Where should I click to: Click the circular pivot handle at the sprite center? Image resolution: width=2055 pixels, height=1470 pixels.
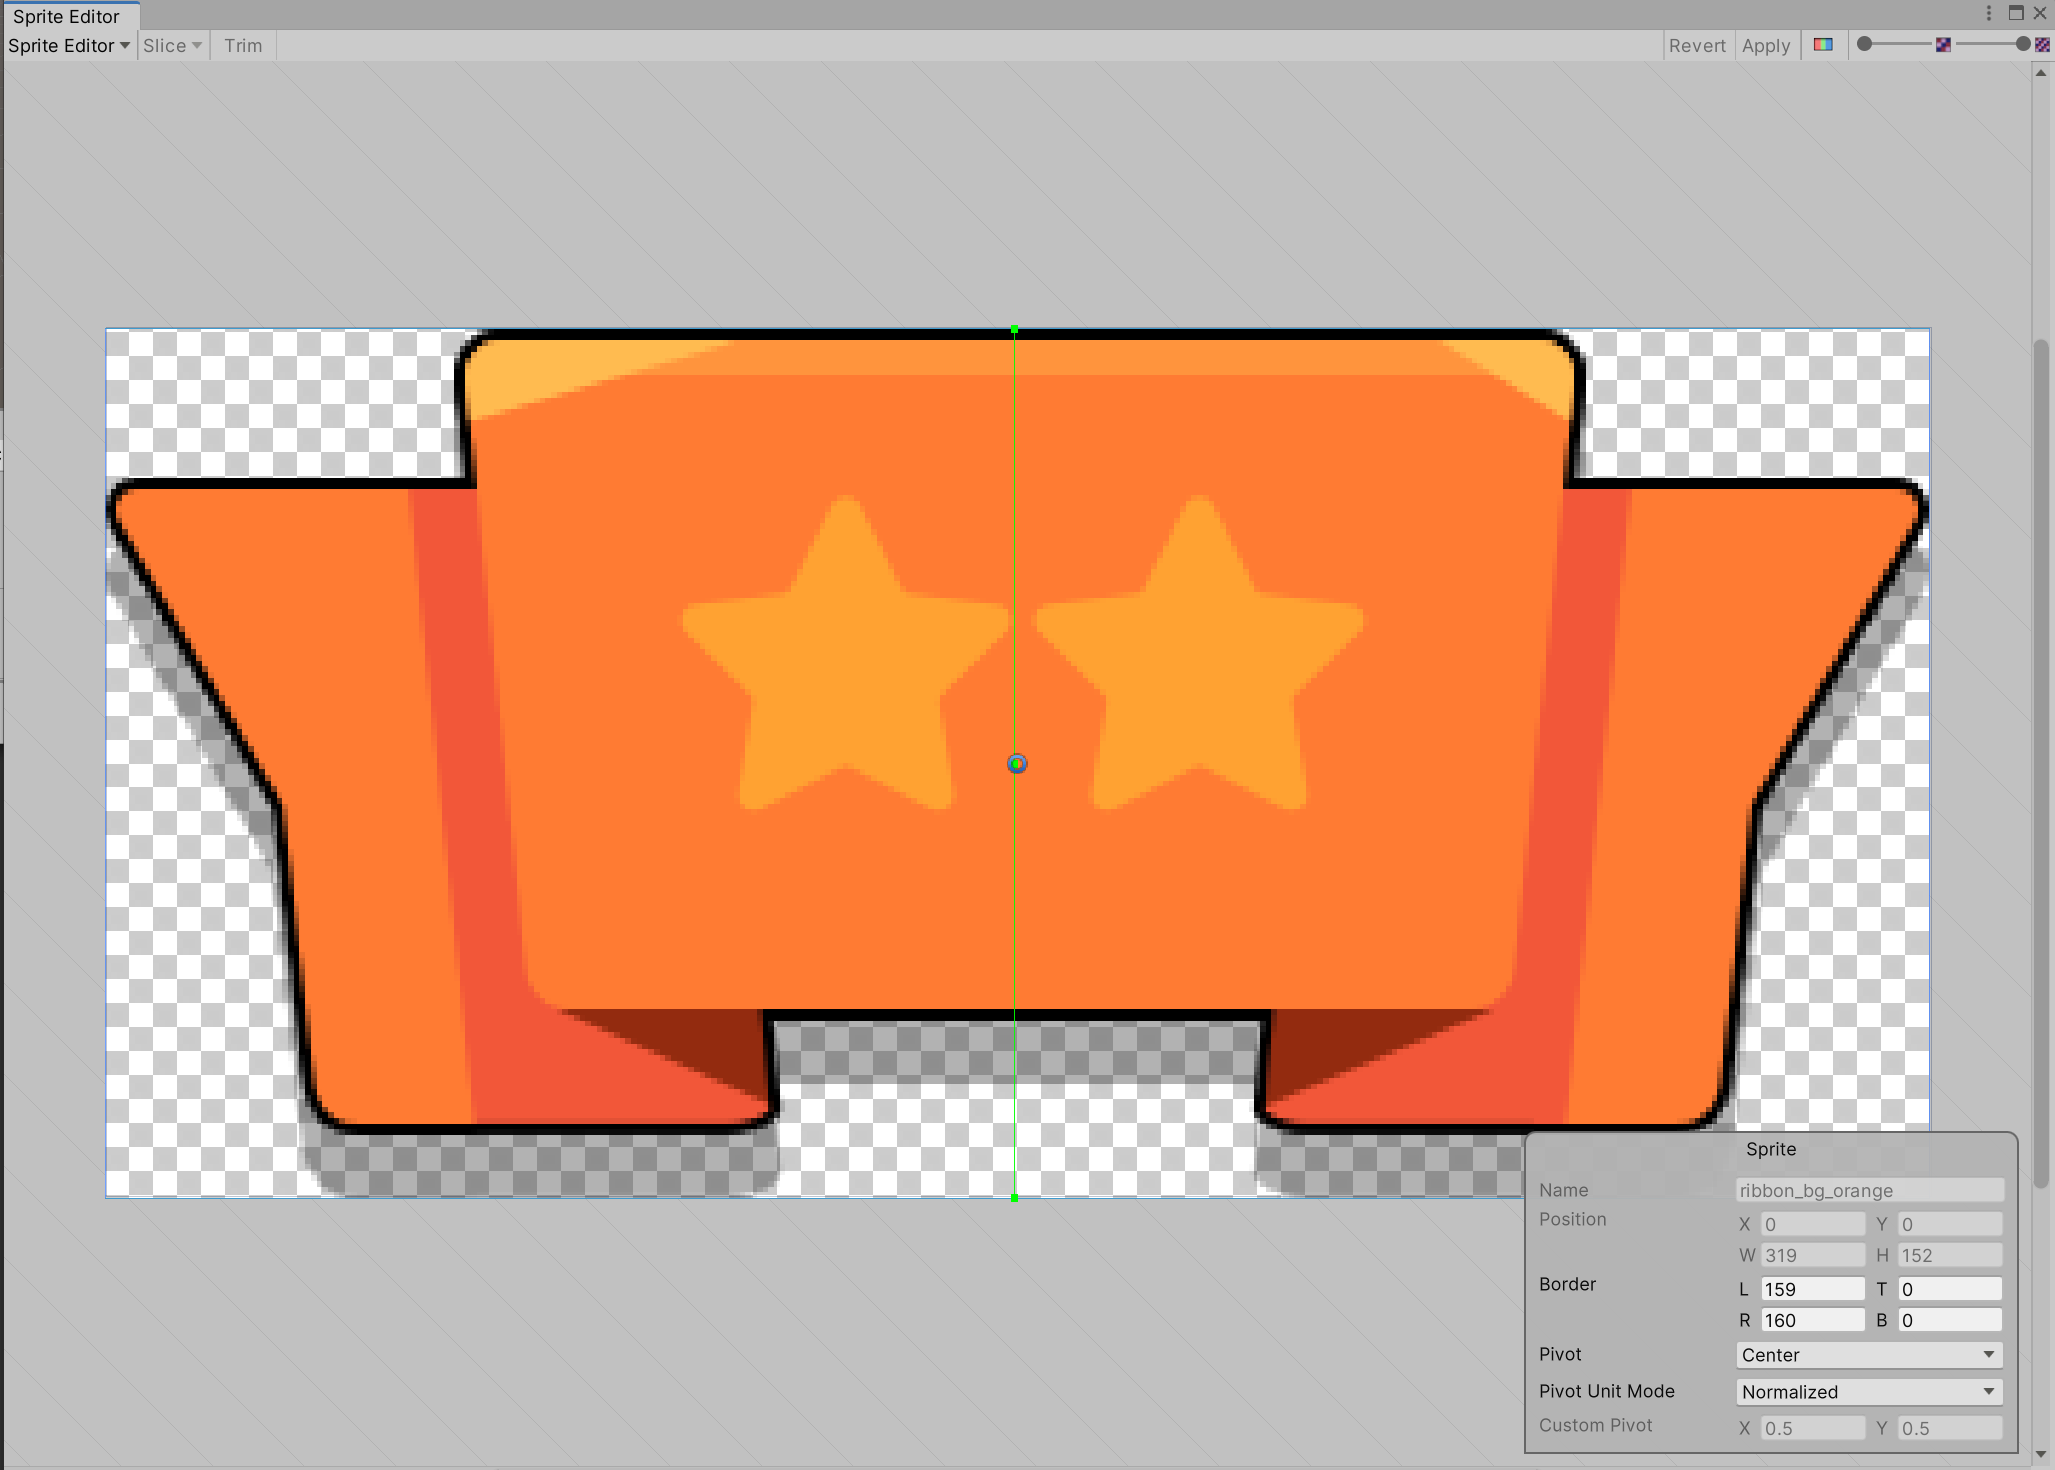(1016, 764)
